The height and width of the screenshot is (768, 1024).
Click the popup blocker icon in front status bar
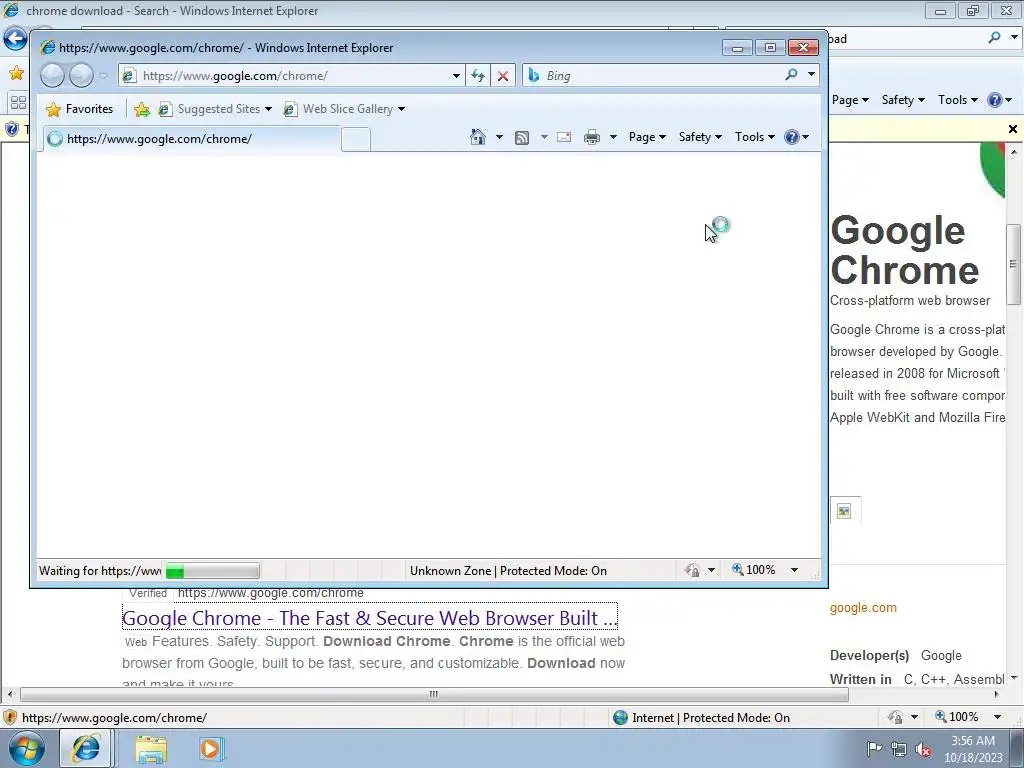pos(692,570)
